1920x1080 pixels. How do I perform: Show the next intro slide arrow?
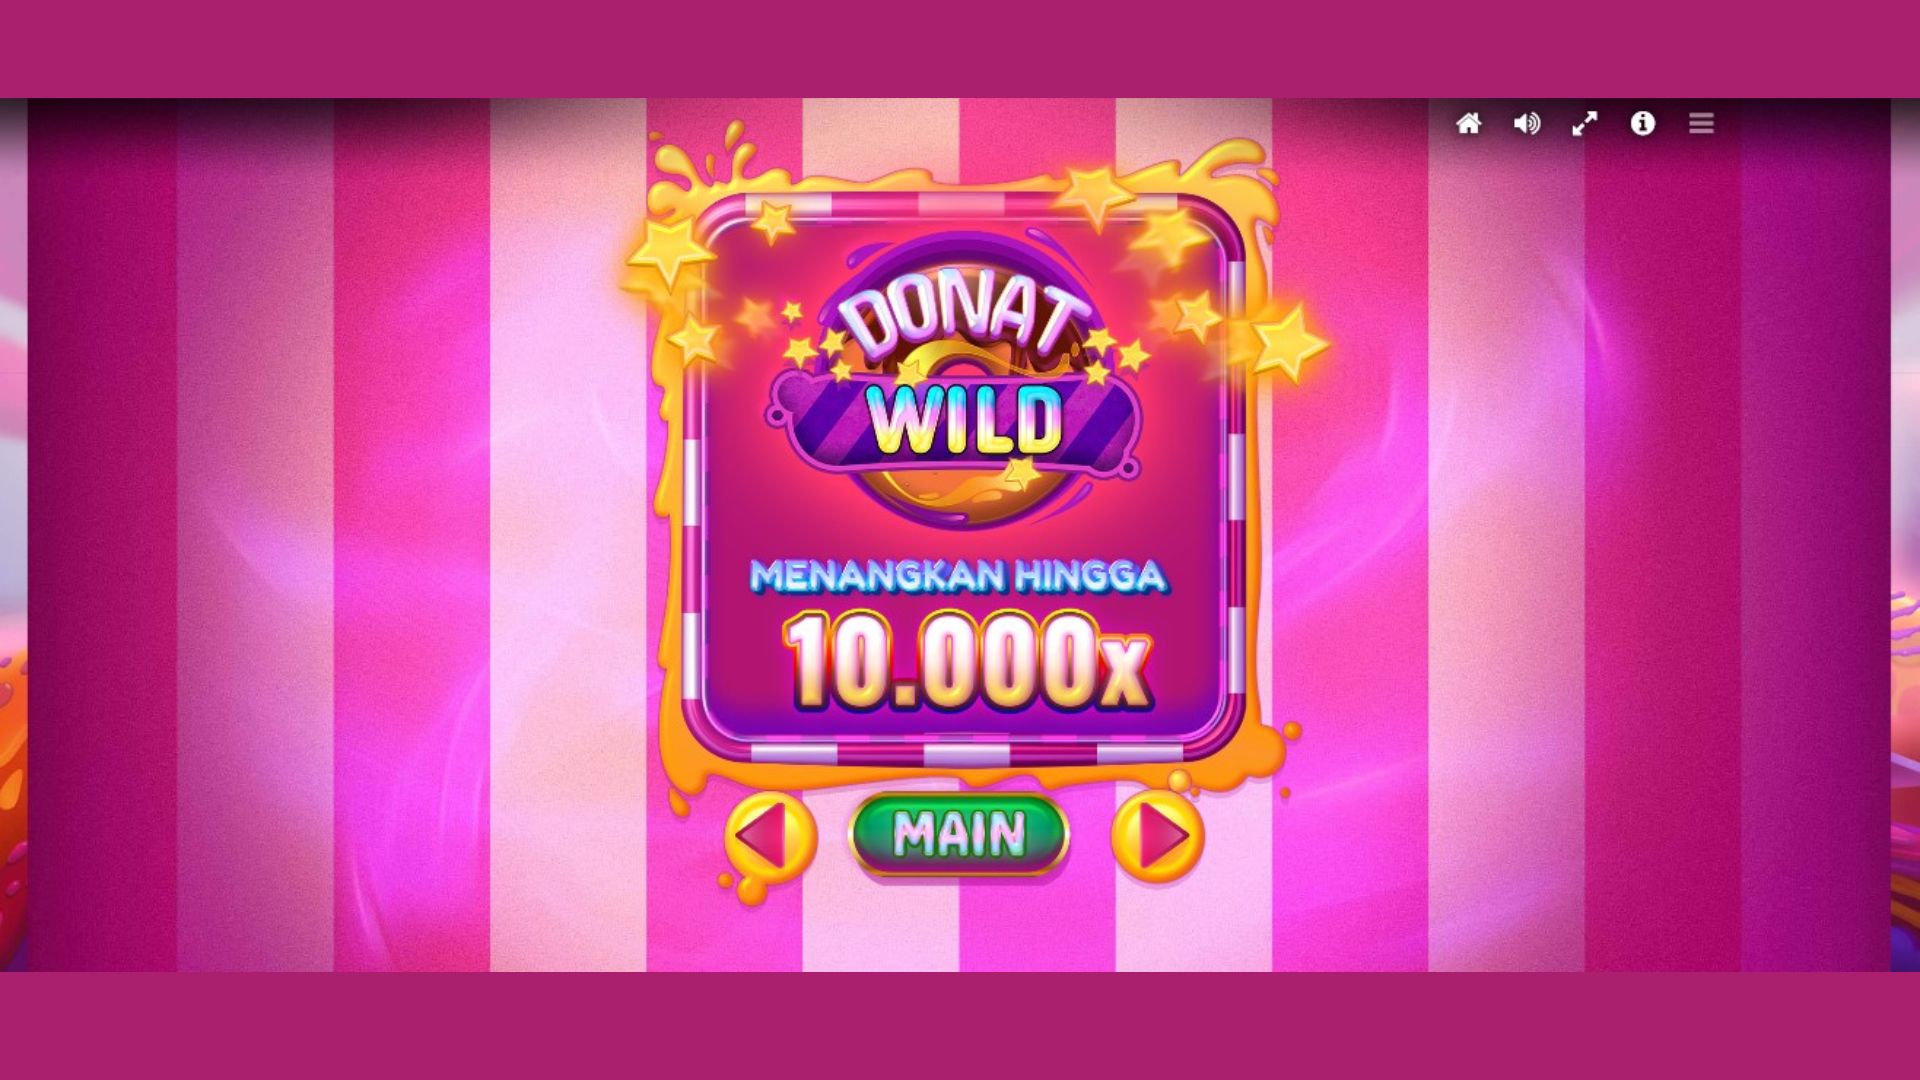tap(1158, 836)
